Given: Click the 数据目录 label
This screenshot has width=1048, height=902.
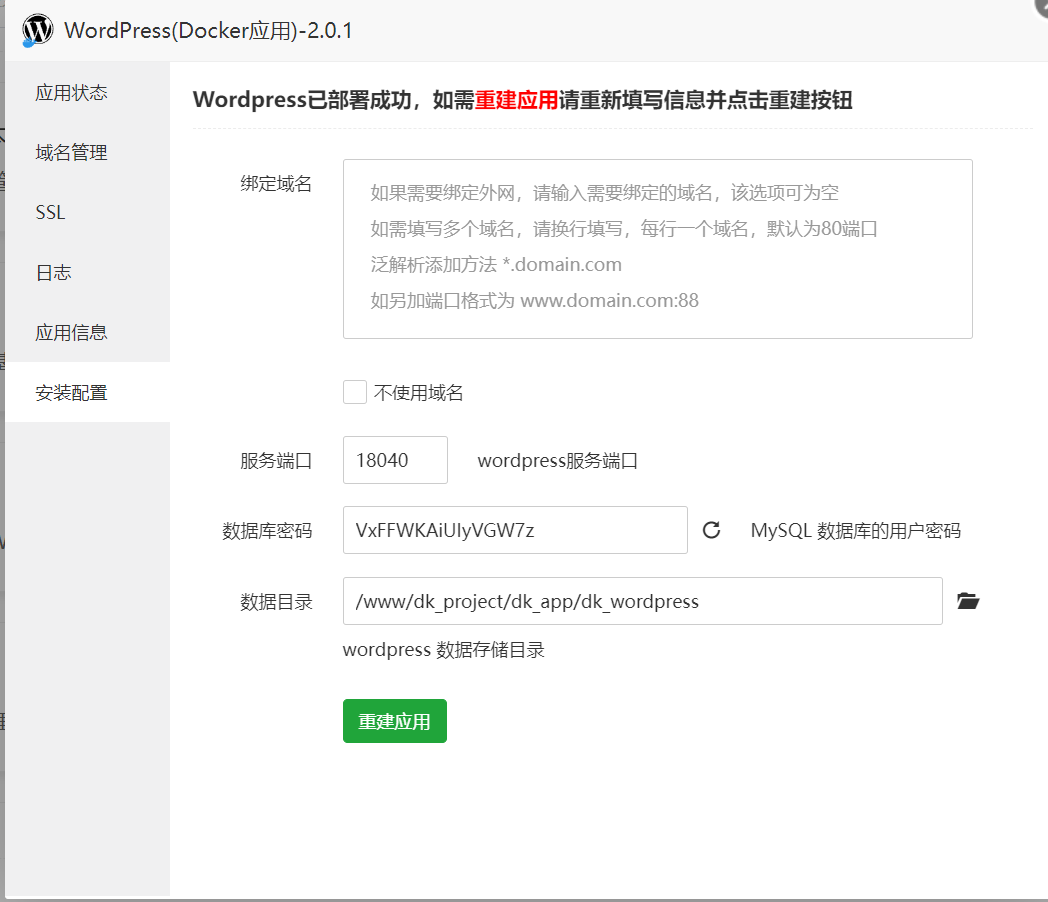Looking at the screenshot, I should coord(276,602).
